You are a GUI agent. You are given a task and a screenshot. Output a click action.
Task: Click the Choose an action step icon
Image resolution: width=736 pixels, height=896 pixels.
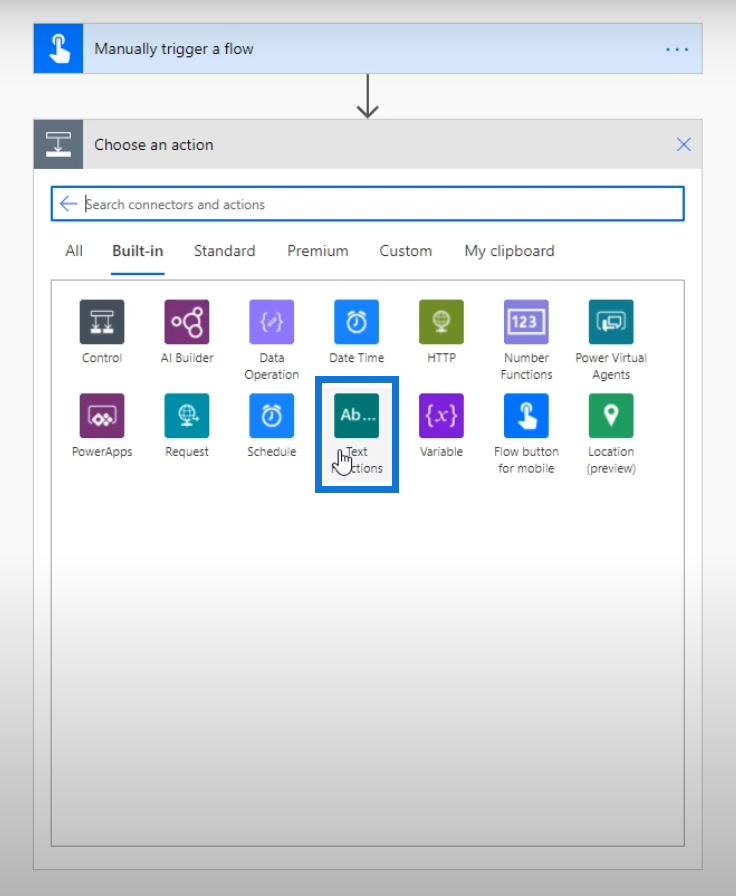click(58, 145)
